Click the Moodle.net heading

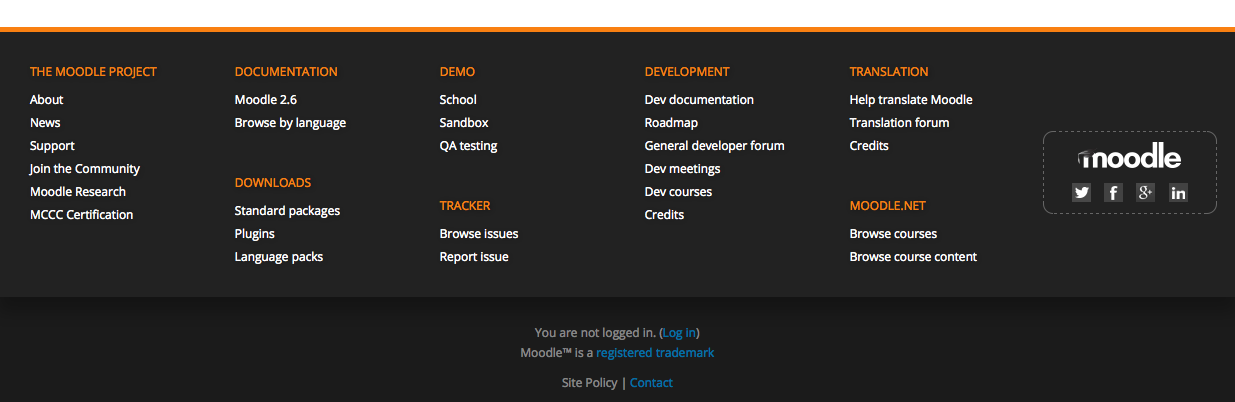point(888,206)
